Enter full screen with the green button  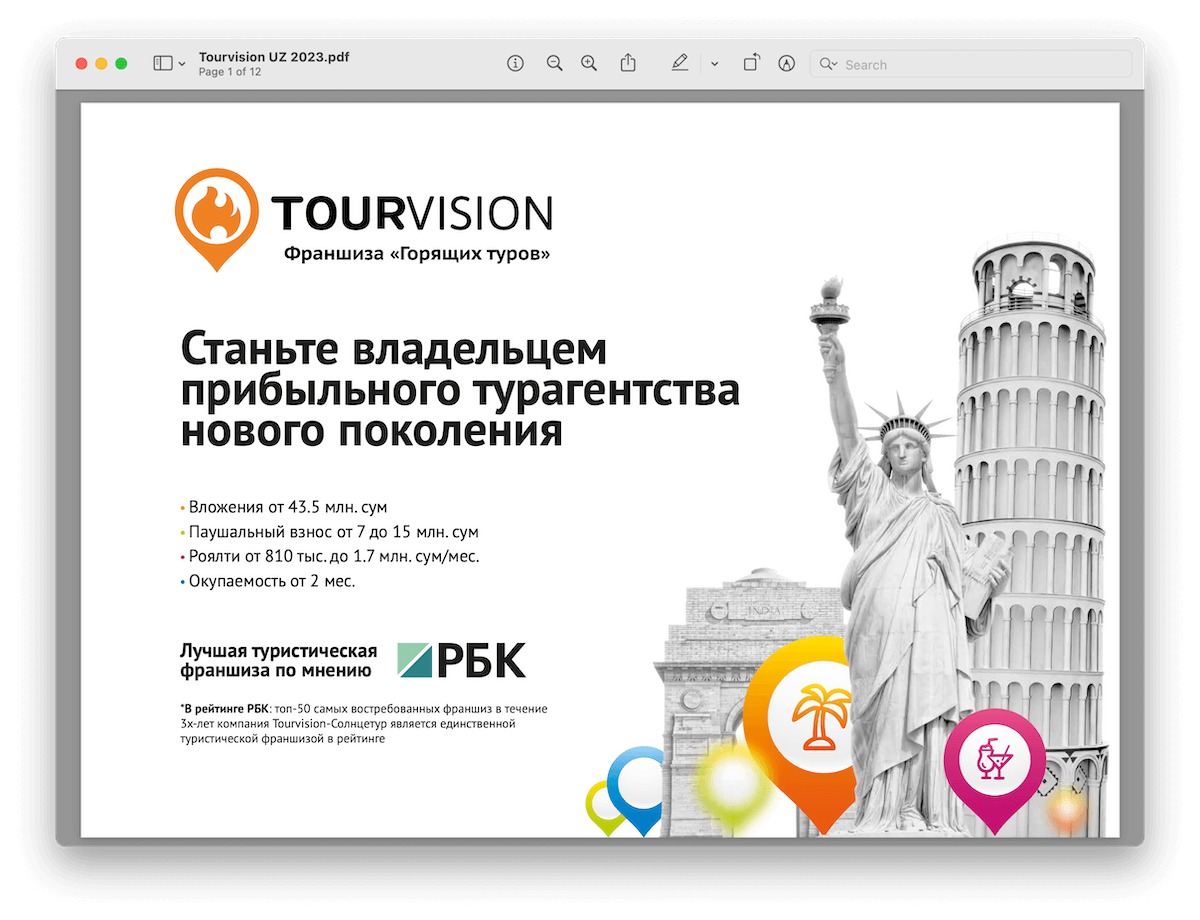tap(122, 64)
